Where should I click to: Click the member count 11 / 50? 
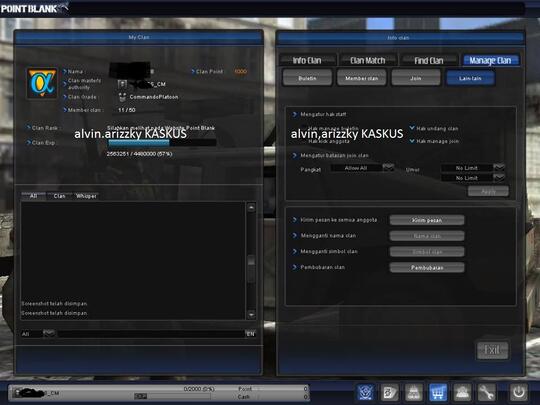click(x=127, y=110)
